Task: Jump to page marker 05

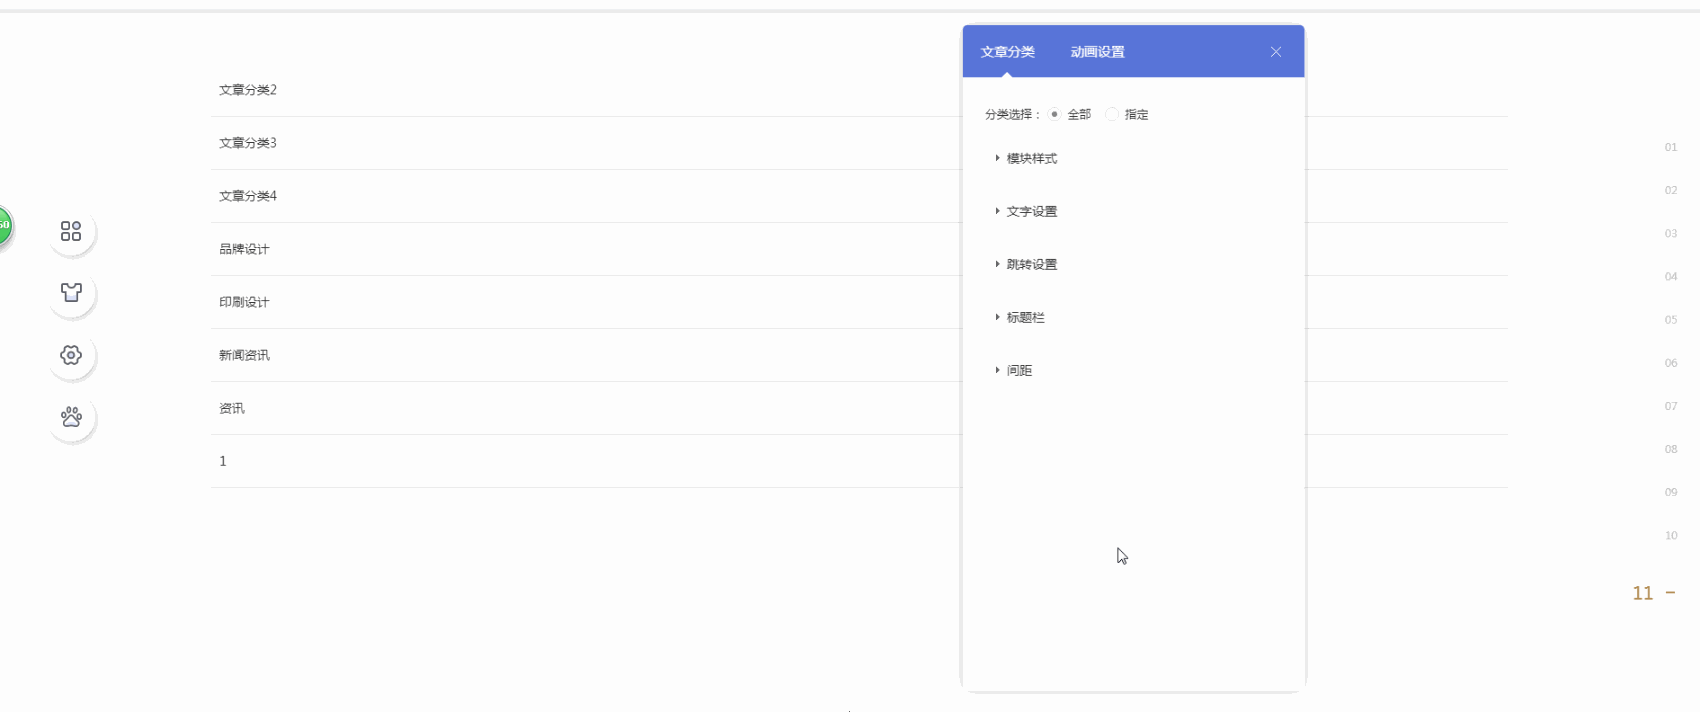Action: pos(1670,320)
